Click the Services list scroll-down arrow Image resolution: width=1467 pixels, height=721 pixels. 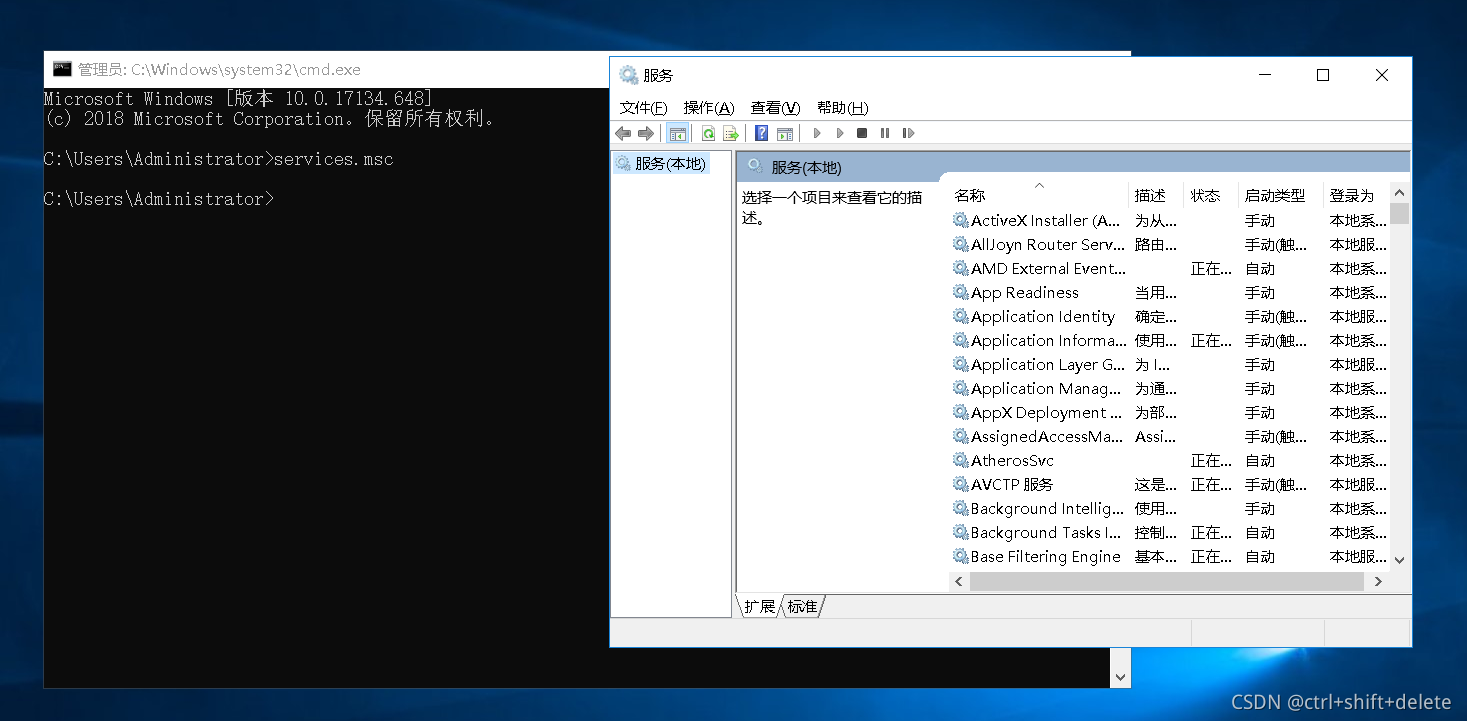1399,560
